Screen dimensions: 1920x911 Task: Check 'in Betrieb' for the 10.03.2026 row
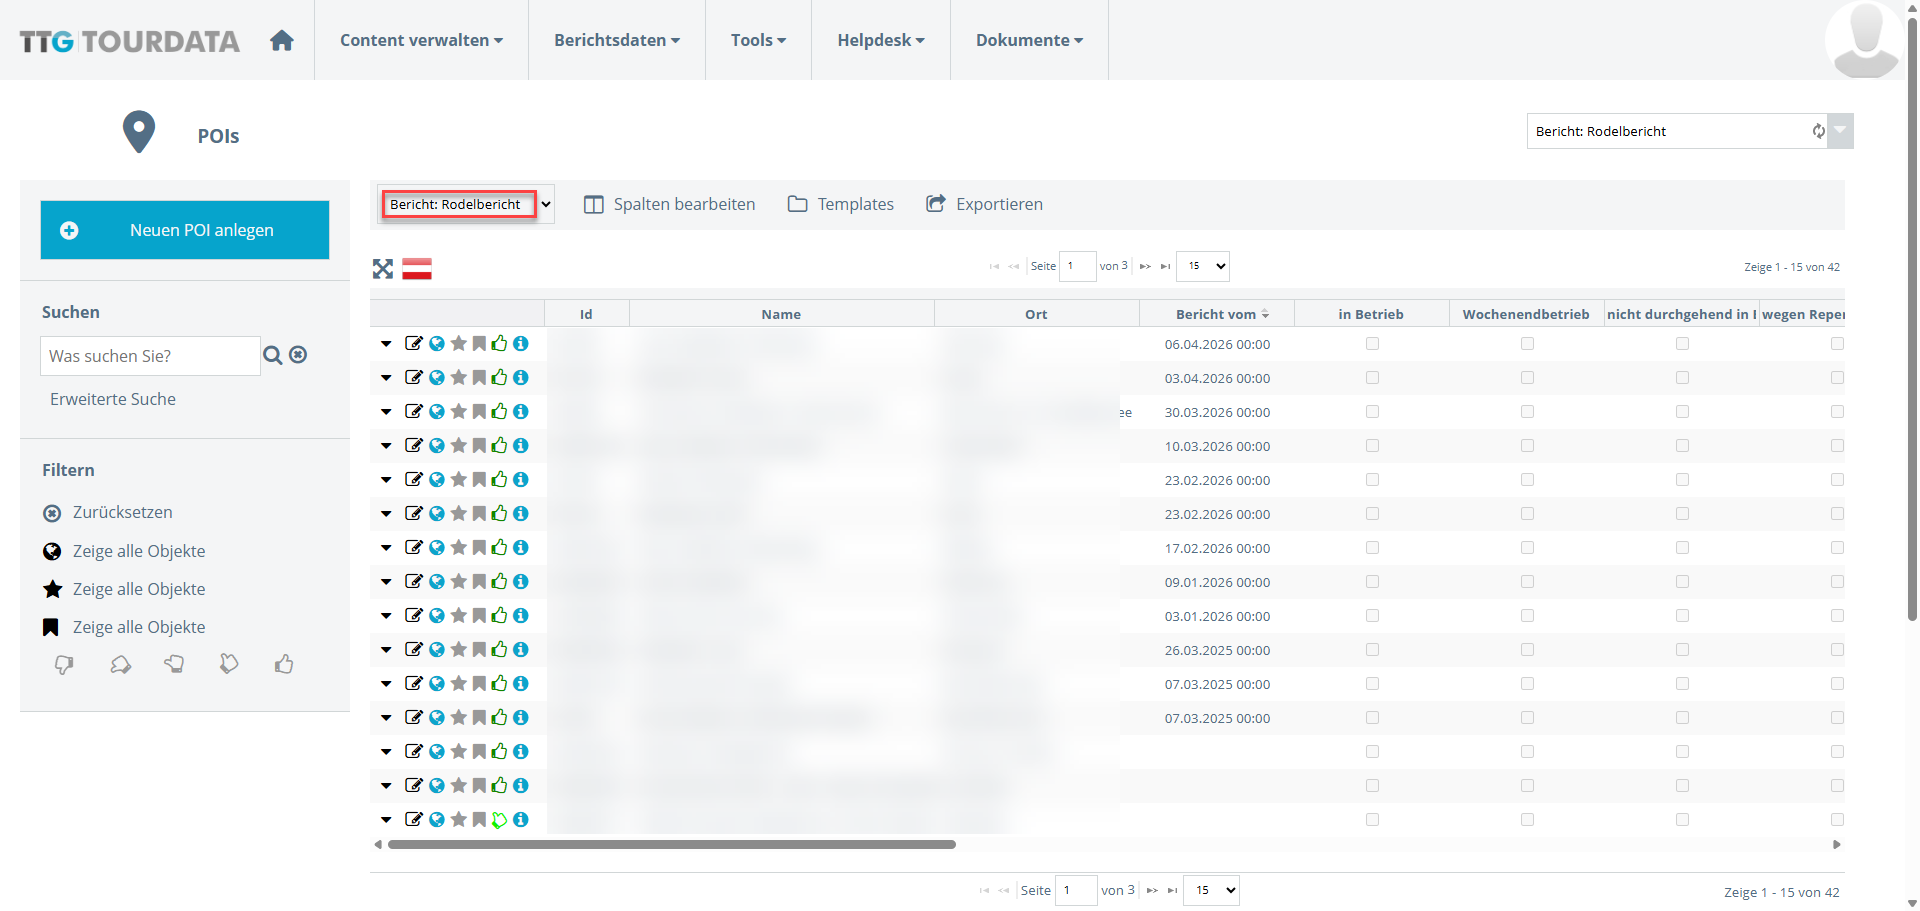click(x=1372, y=446)
